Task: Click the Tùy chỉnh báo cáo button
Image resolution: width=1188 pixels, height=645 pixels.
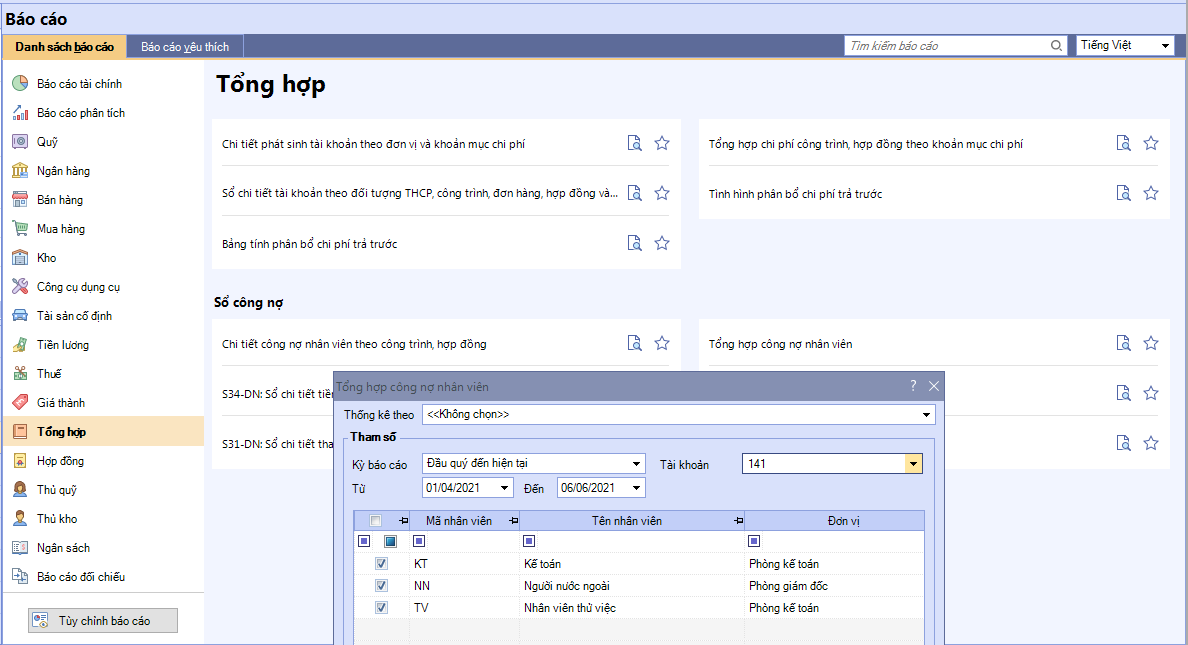Action: pyautogui.click(x=103, y=621)
